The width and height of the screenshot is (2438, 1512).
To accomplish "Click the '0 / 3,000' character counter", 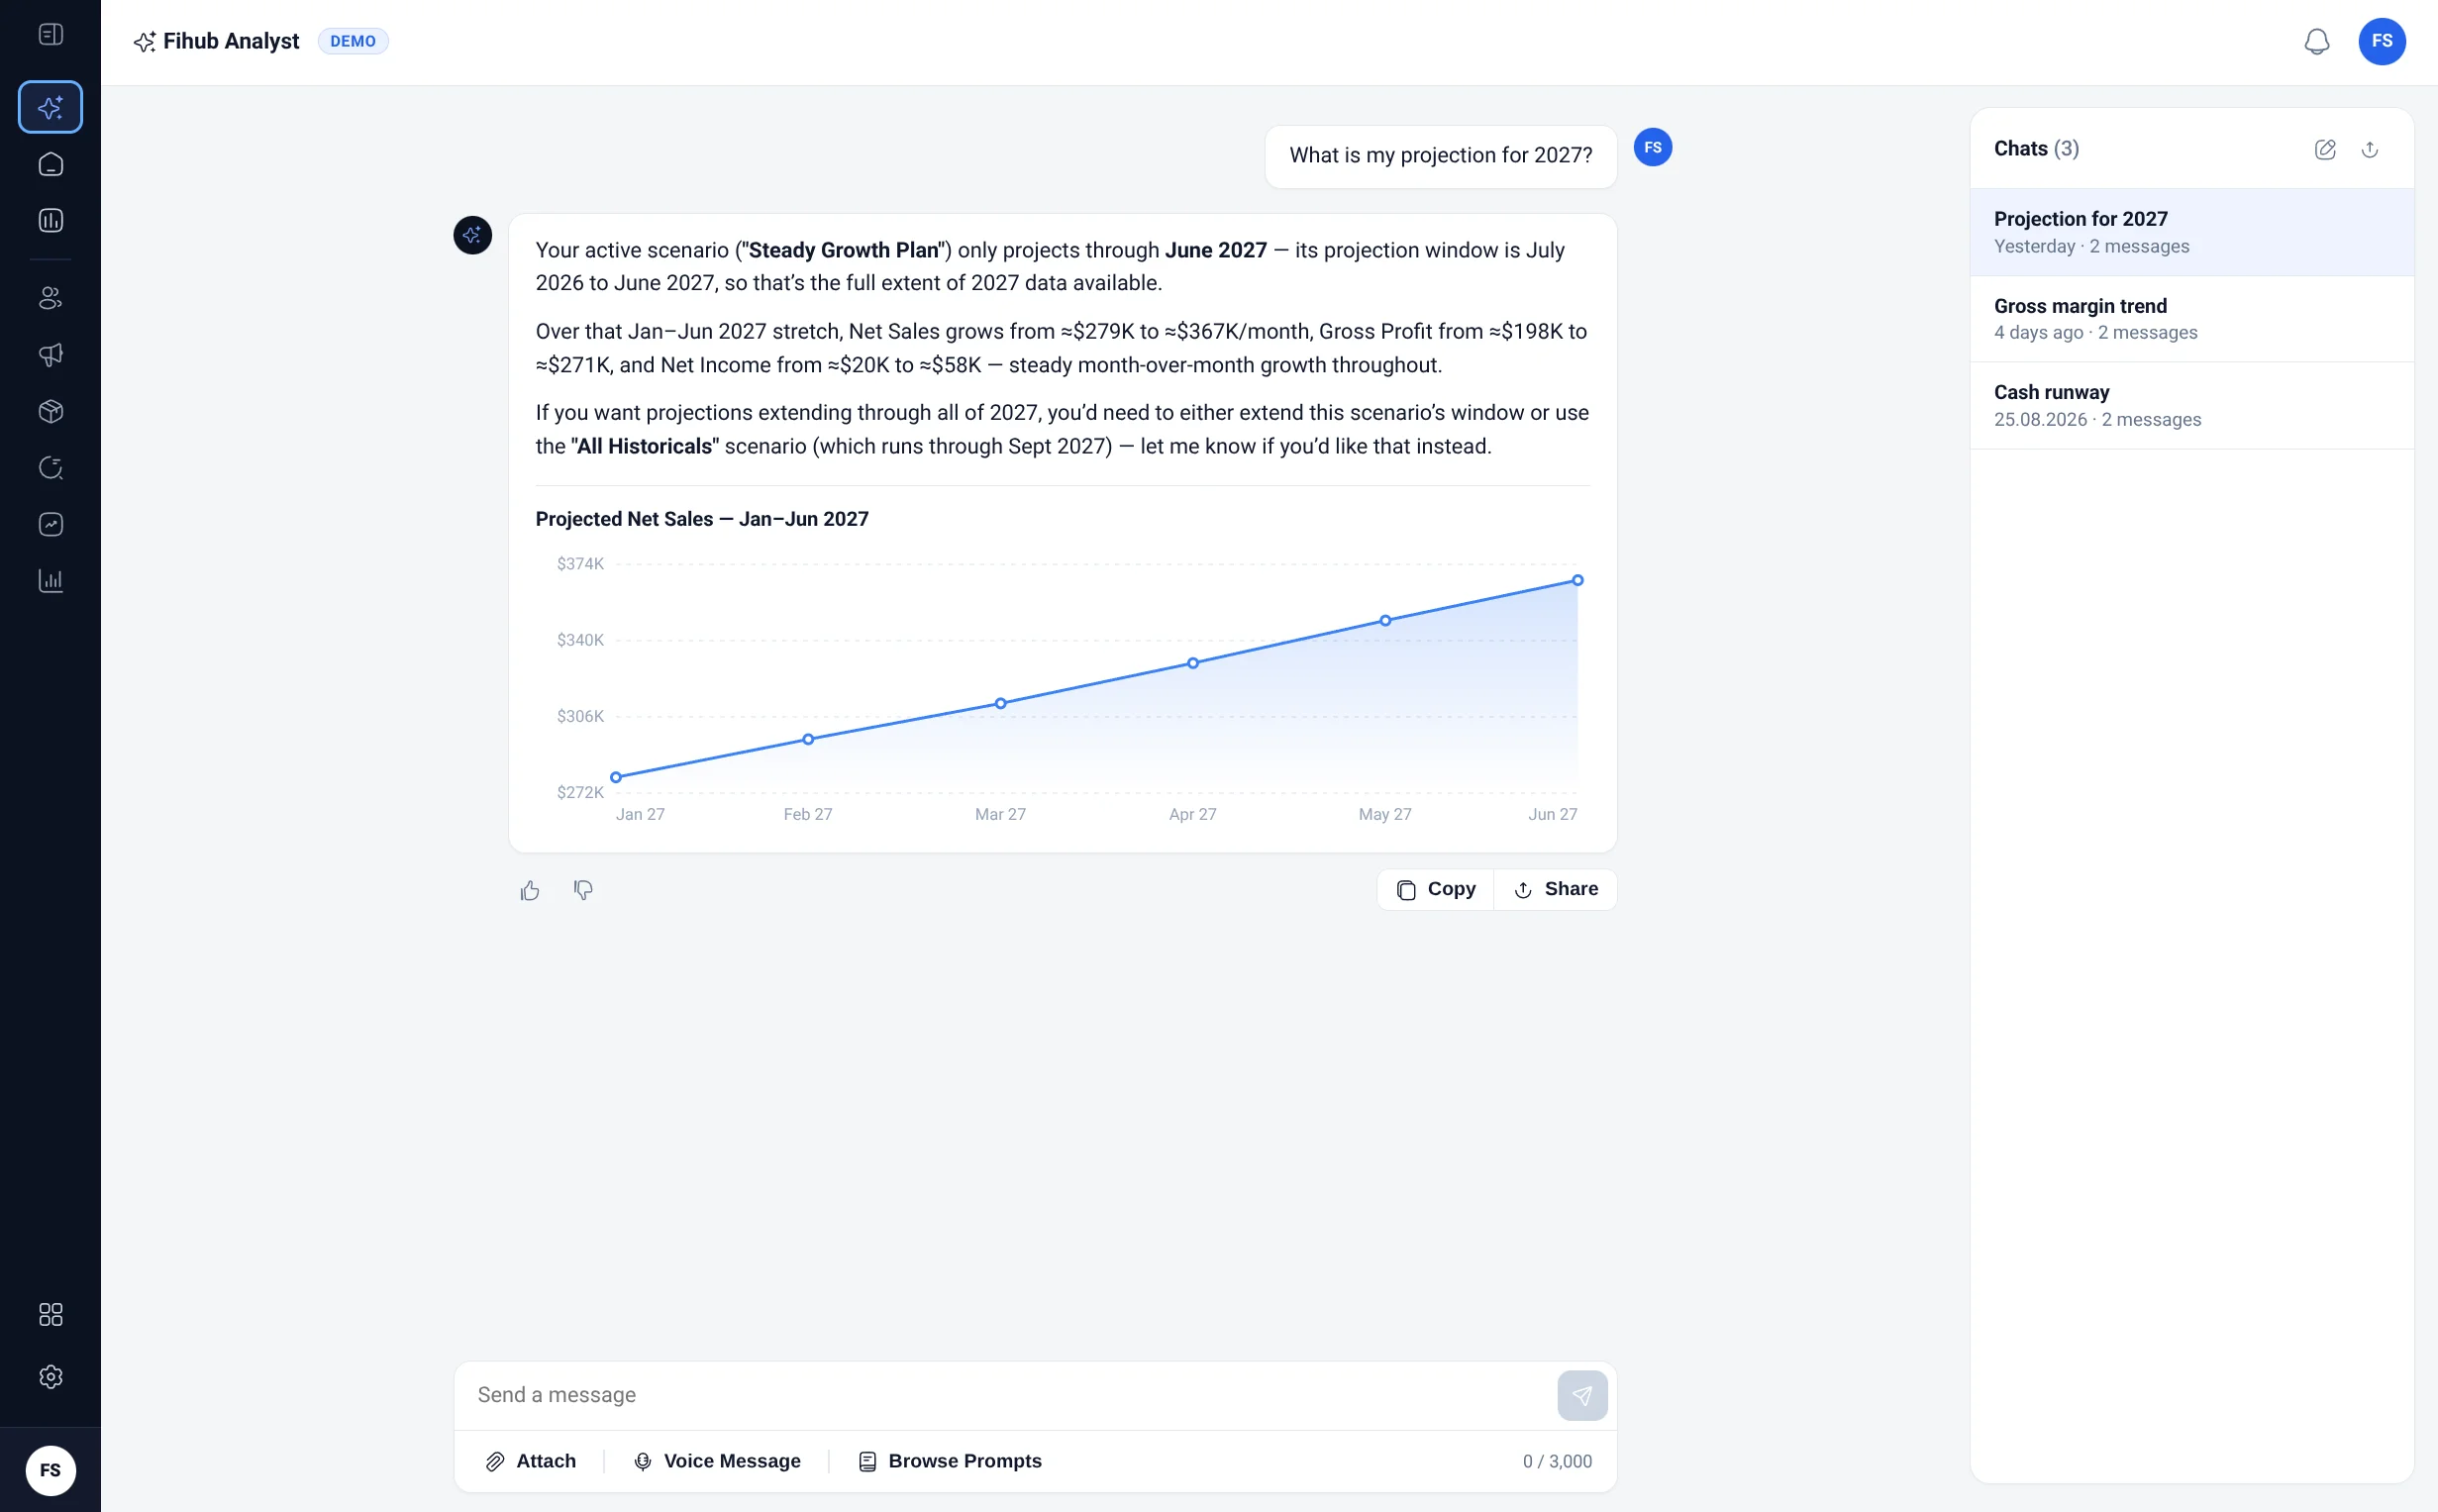I will pos(1557,1461).
